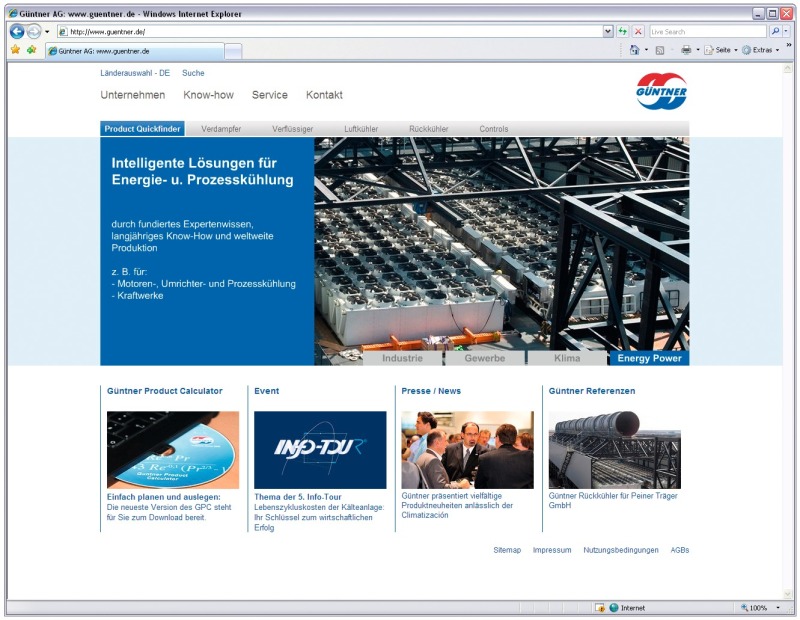Open the Impressum footer link
The image size is (800, 620).
[552, 550]
